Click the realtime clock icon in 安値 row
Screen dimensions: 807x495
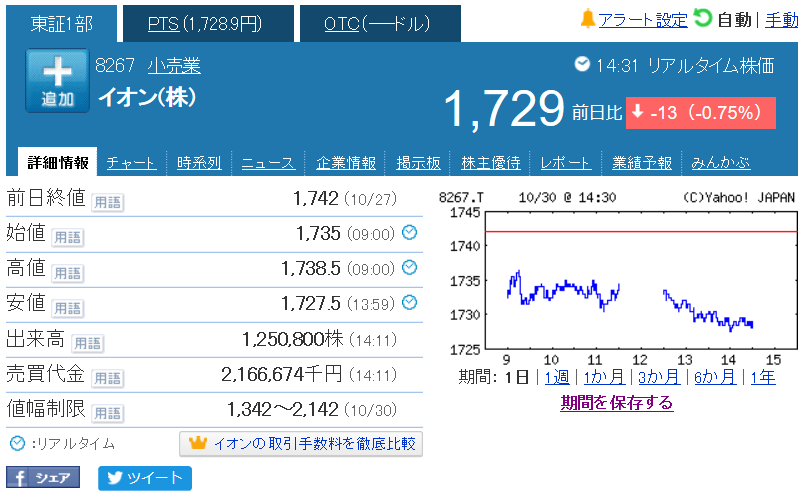click(x=409, y=303)
